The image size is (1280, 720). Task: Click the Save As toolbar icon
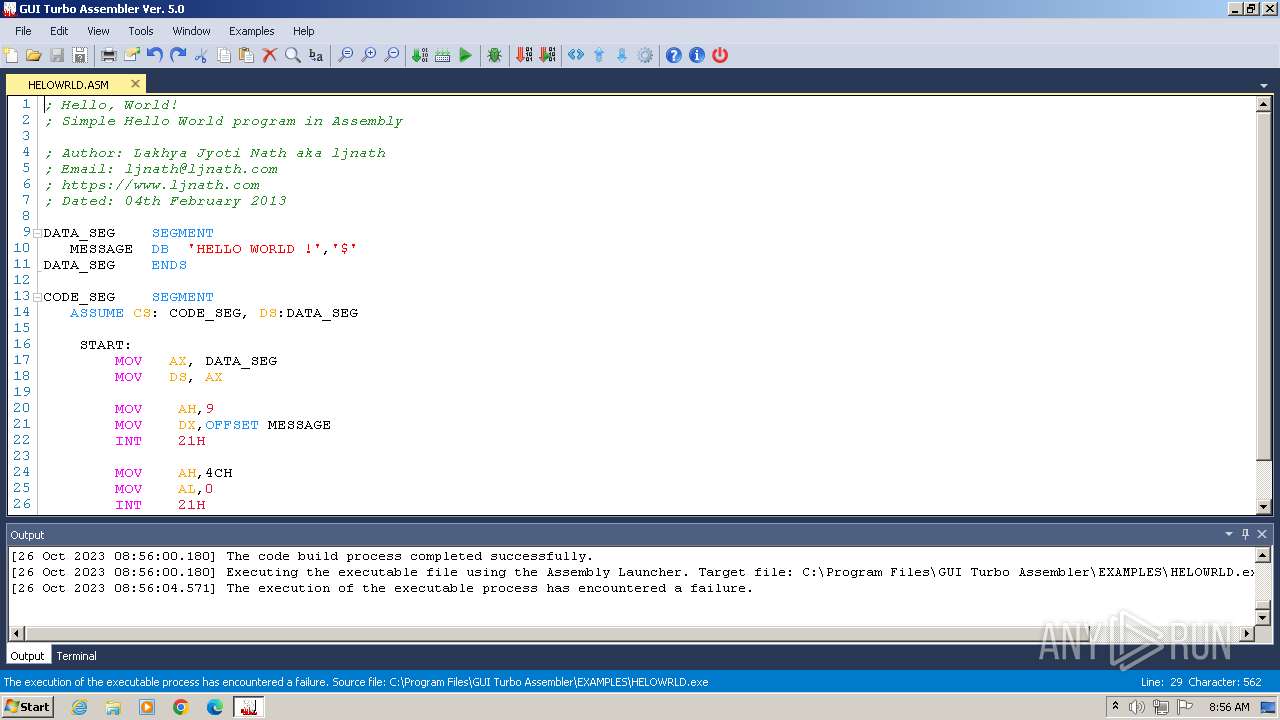[79, 55]
